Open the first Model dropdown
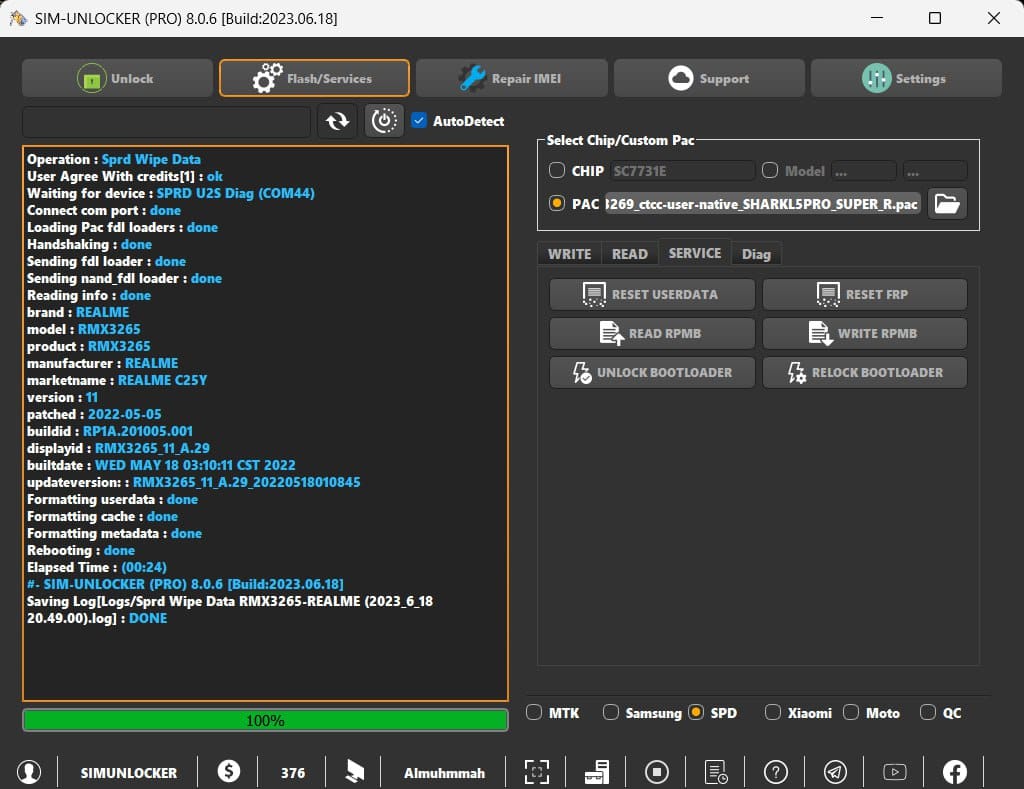This screenshot has width=1024, height=789. click(x=863, y=171)
